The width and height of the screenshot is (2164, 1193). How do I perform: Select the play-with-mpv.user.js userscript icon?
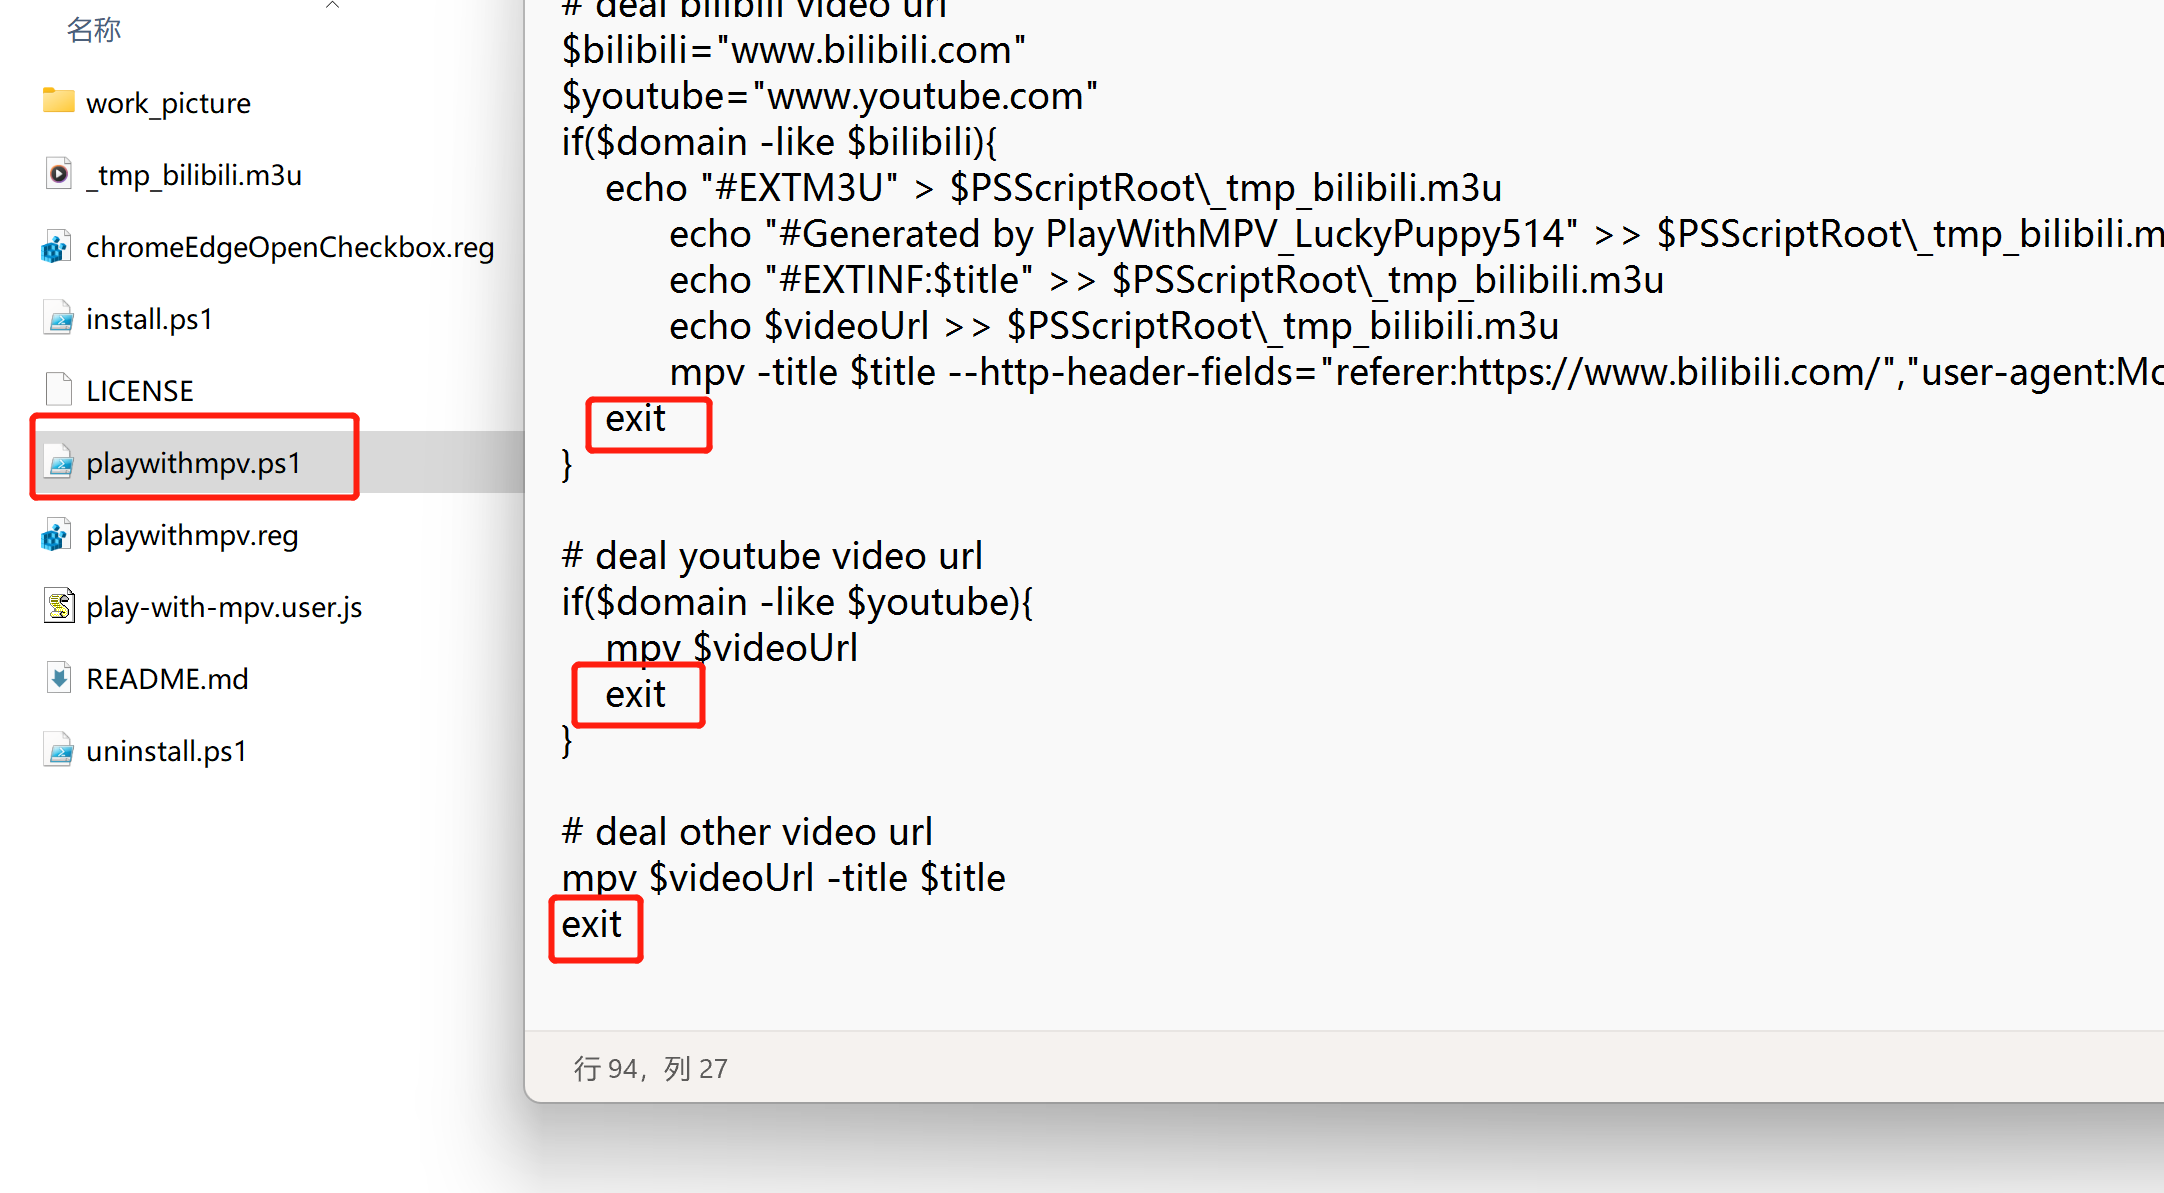click(59, 606)
